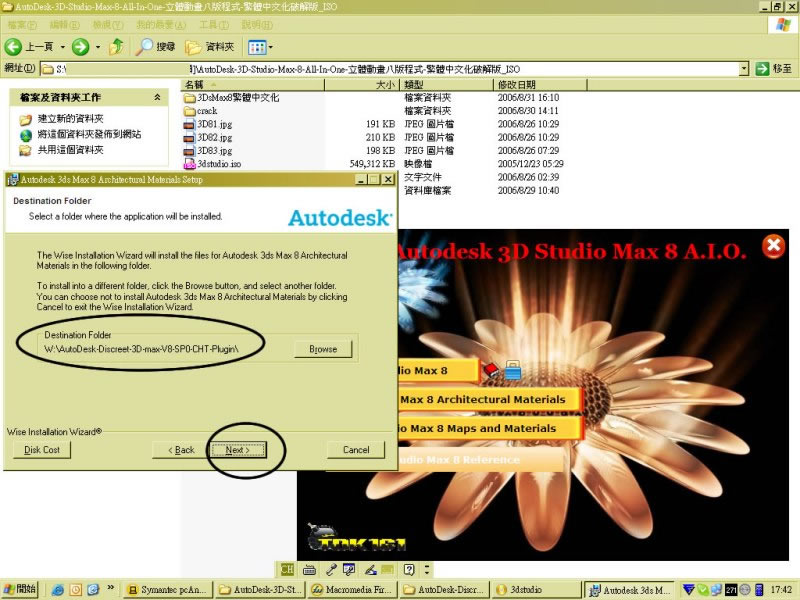Switch to AutoDesk-Discr... folder taskbar button
The height and width of the screenshot is (600, 800).
click(x=445, y=590)
